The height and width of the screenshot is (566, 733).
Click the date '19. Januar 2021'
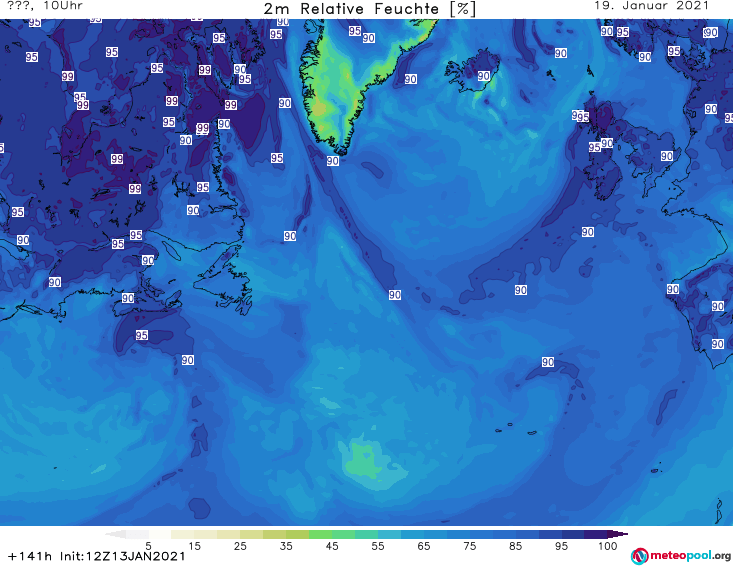[651, 6]
